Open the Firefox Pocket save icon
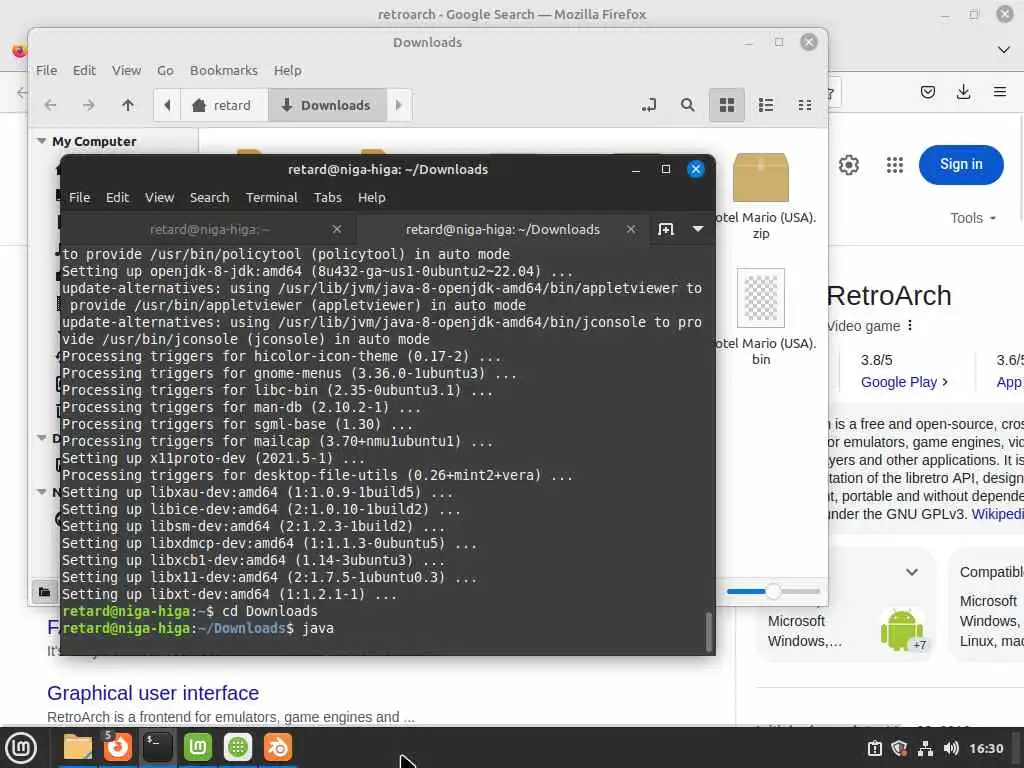 [928, 92]
